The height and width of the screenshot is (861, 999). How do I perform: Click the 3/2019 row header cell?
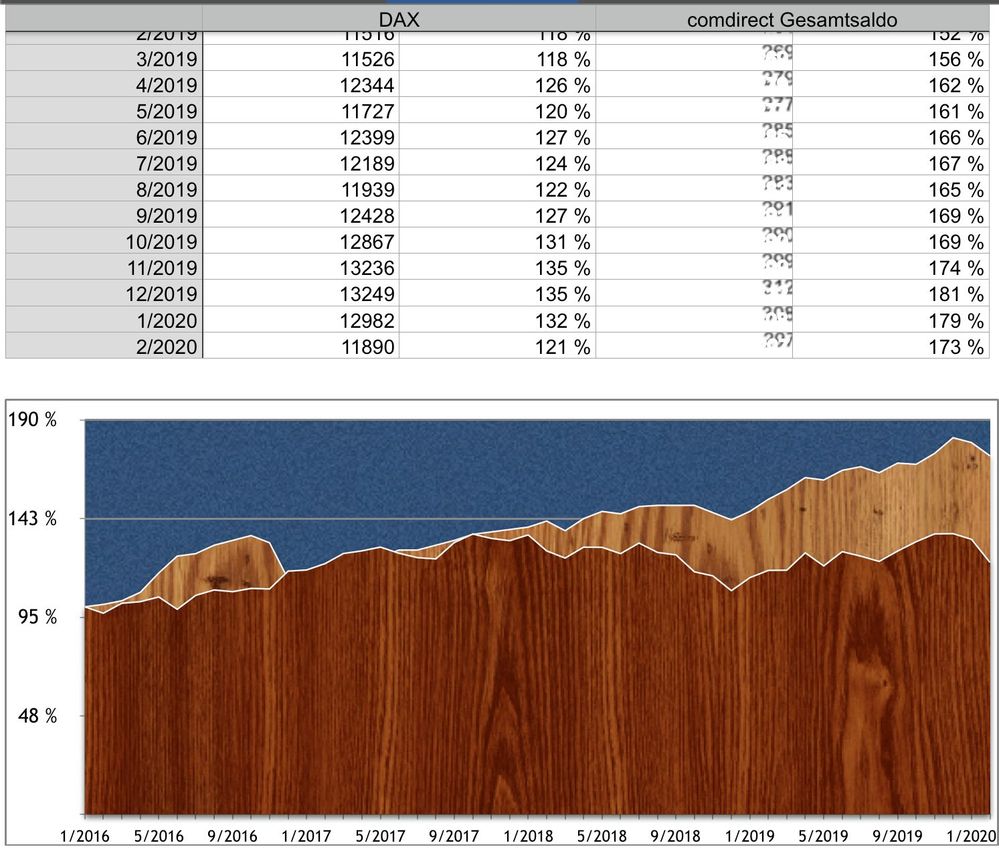point(104,59)
